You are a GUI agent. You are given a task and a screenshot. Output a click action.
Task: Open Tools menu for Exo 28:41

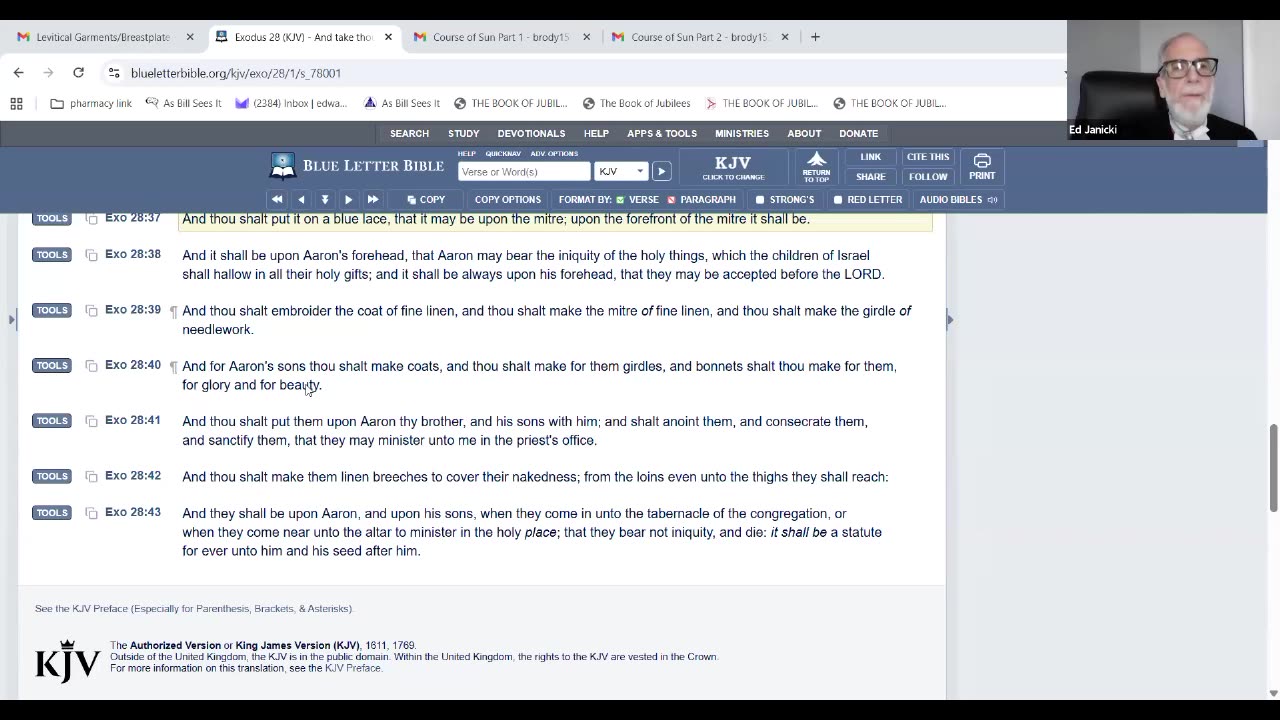point(52,421)
